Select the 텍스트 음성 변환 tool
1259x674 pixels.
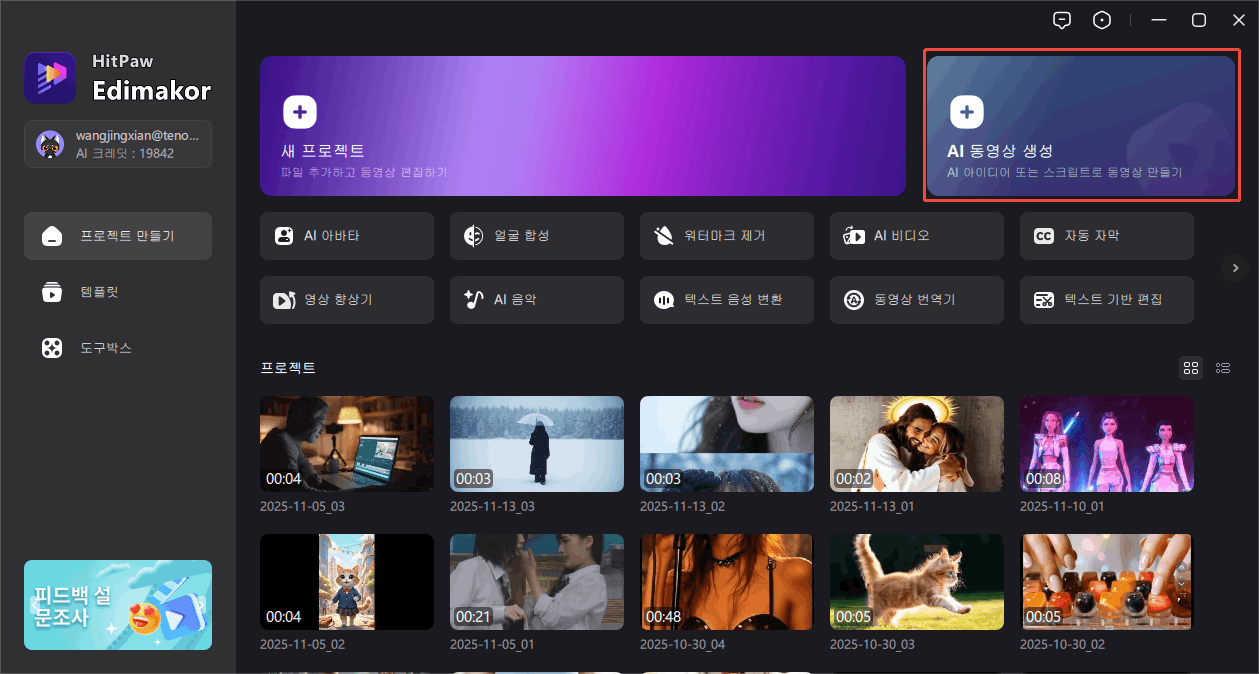click(x=726, y=300)
